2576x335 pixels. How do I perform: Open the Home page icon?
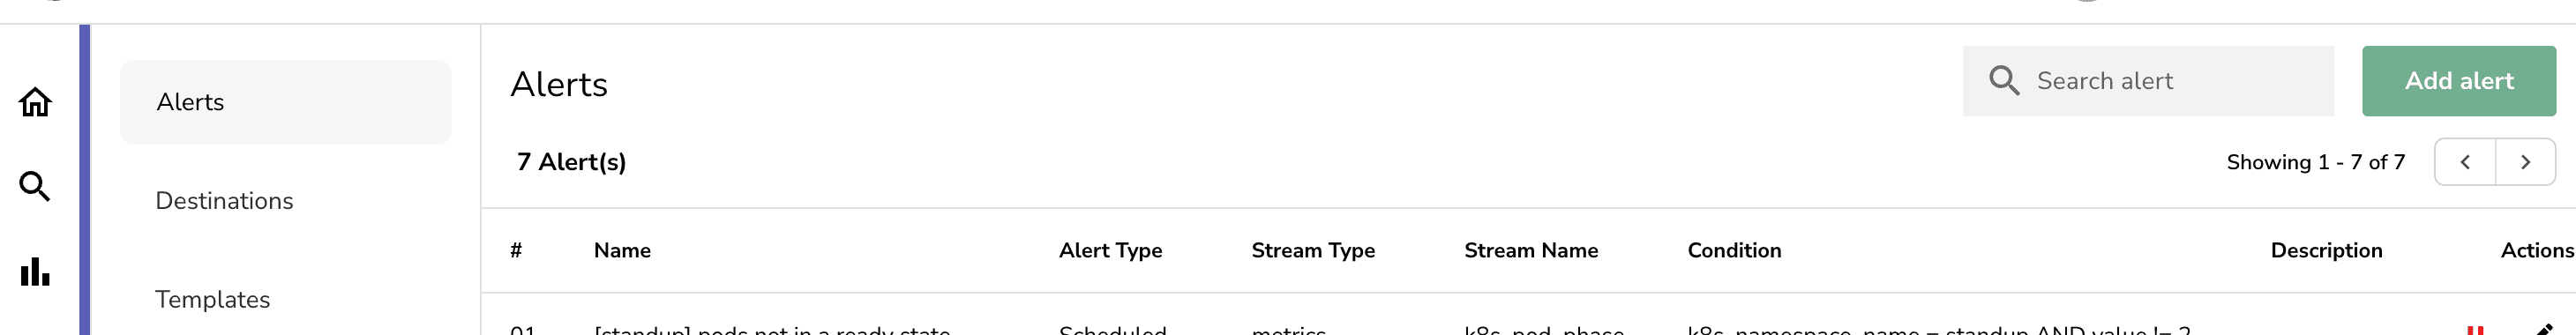35,102
